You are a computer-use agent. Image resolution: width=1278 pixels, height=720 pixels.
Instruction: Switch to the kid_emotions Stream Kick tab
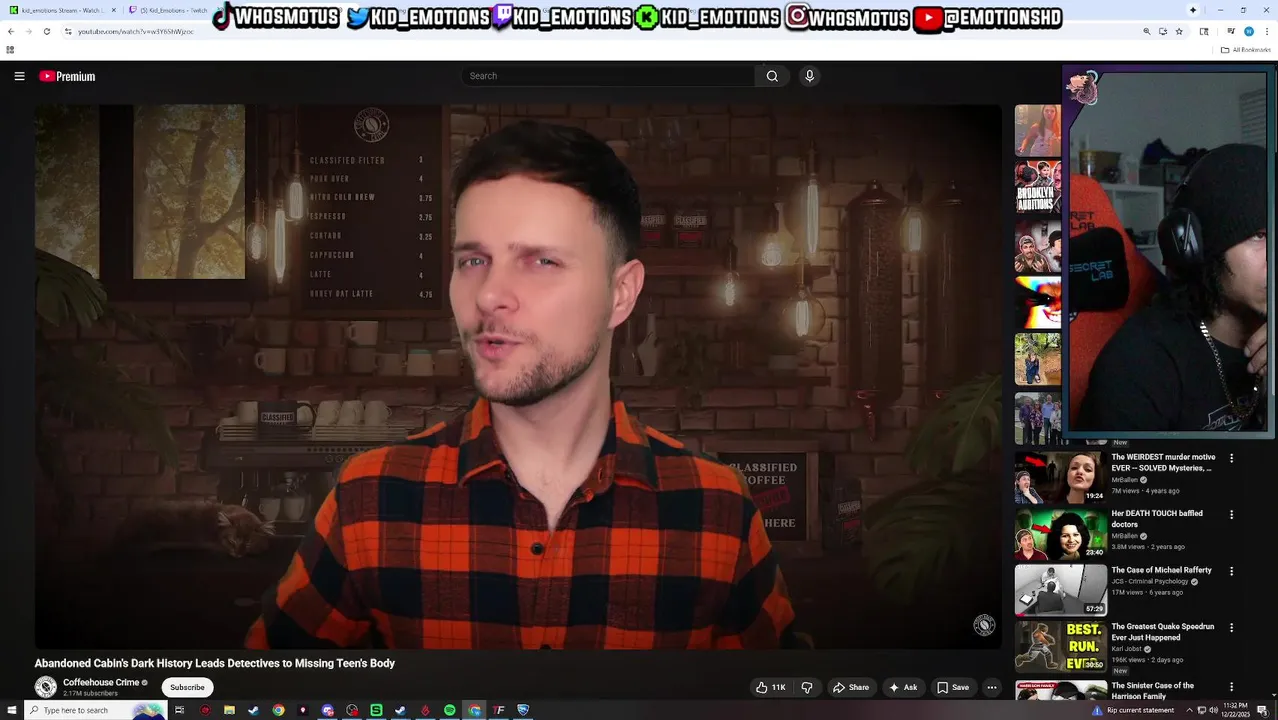tap(60, 10)
